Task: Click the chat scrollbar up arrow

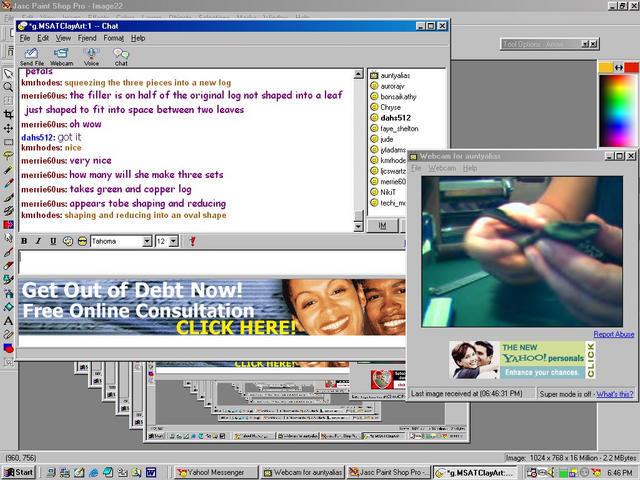Action: tap(358, 74)
